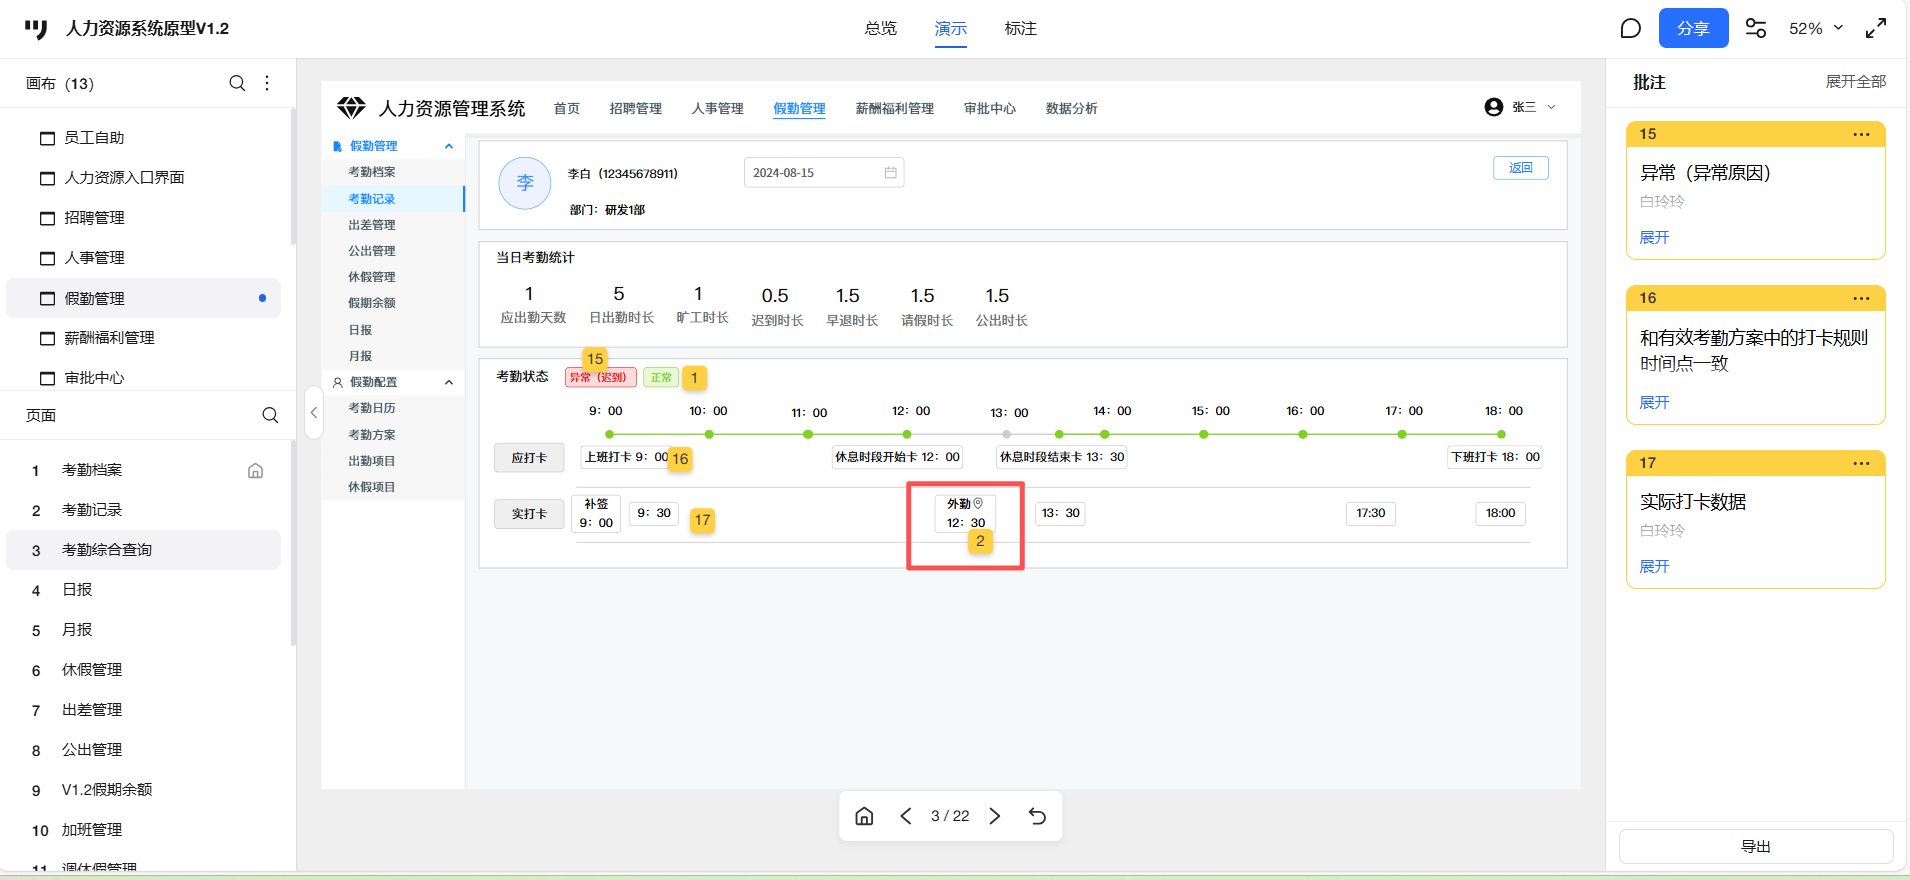The image size is (1910, 880).
Task: Open page 6 休假管理
Action: pyautogui.click(x=144, y=670)
